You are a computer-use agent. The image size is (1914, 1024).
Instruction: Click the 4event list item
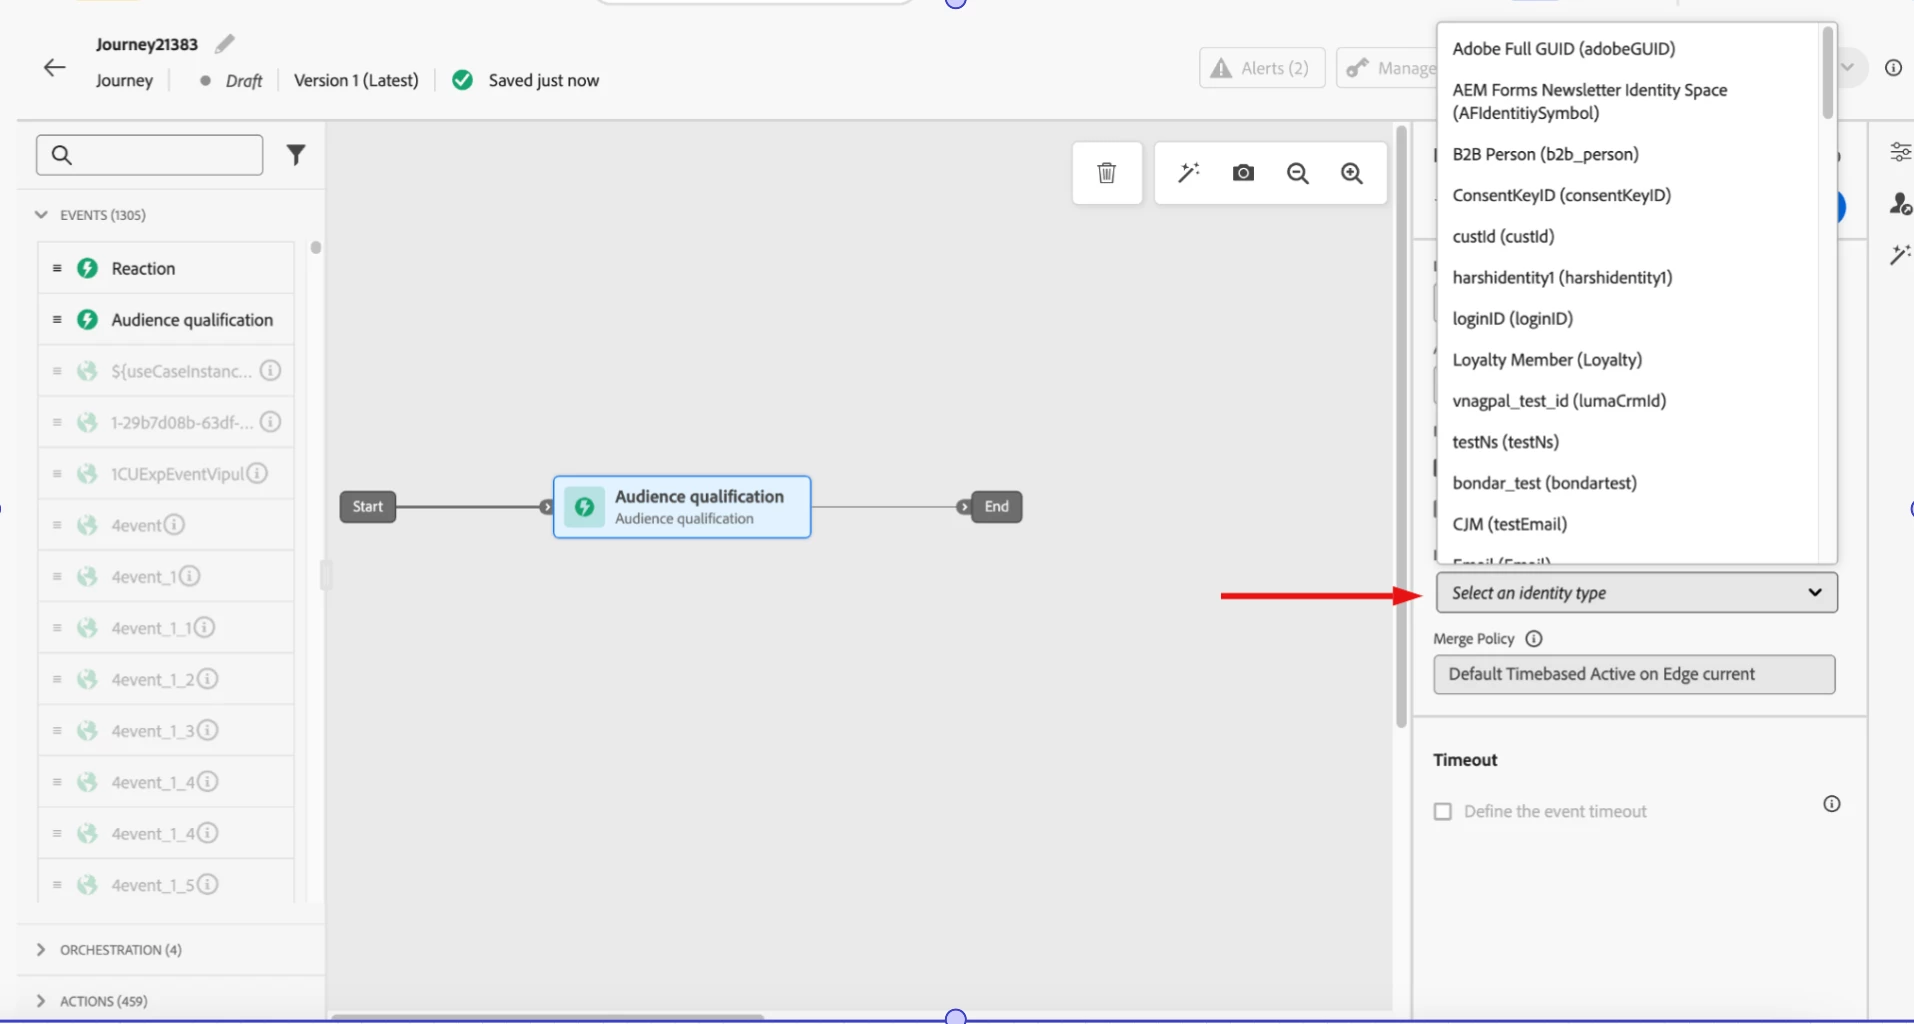tap(166, 525)
